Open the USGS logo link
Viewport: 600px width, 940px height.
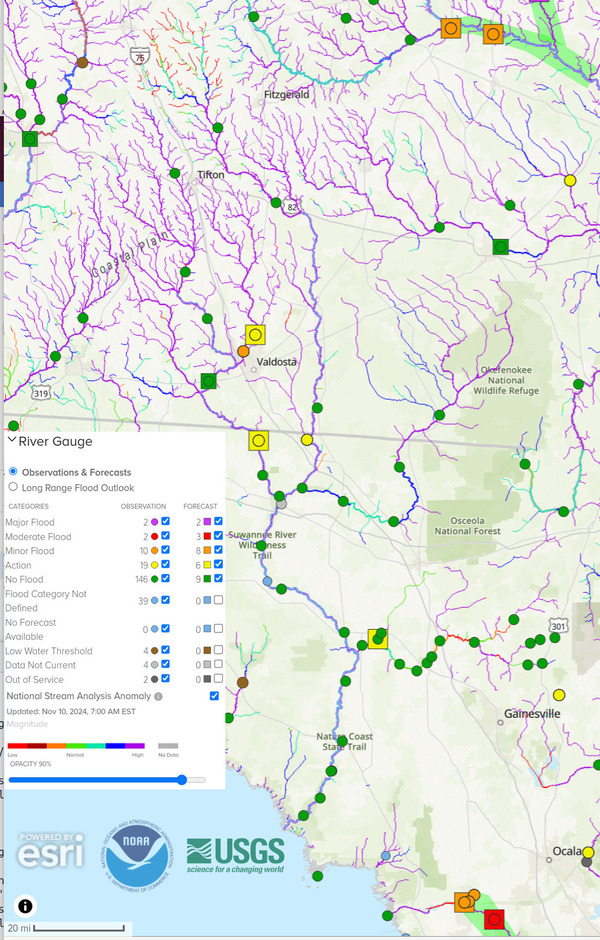point(235,855)
